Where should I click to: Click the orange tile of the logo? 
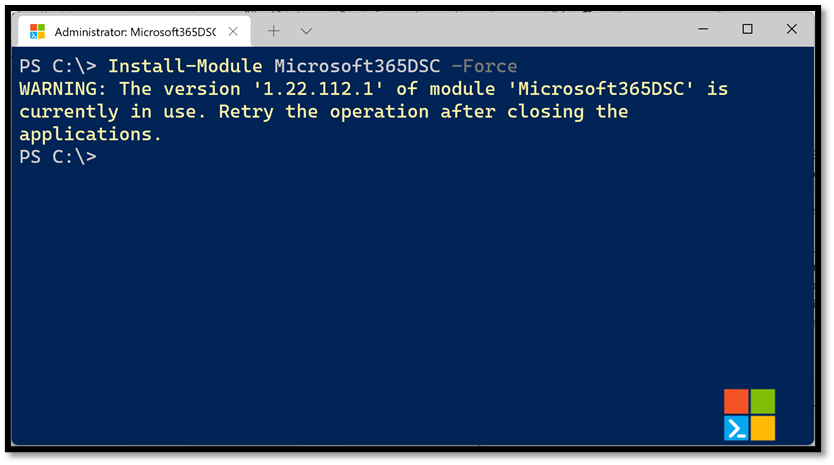pos(736,401)
